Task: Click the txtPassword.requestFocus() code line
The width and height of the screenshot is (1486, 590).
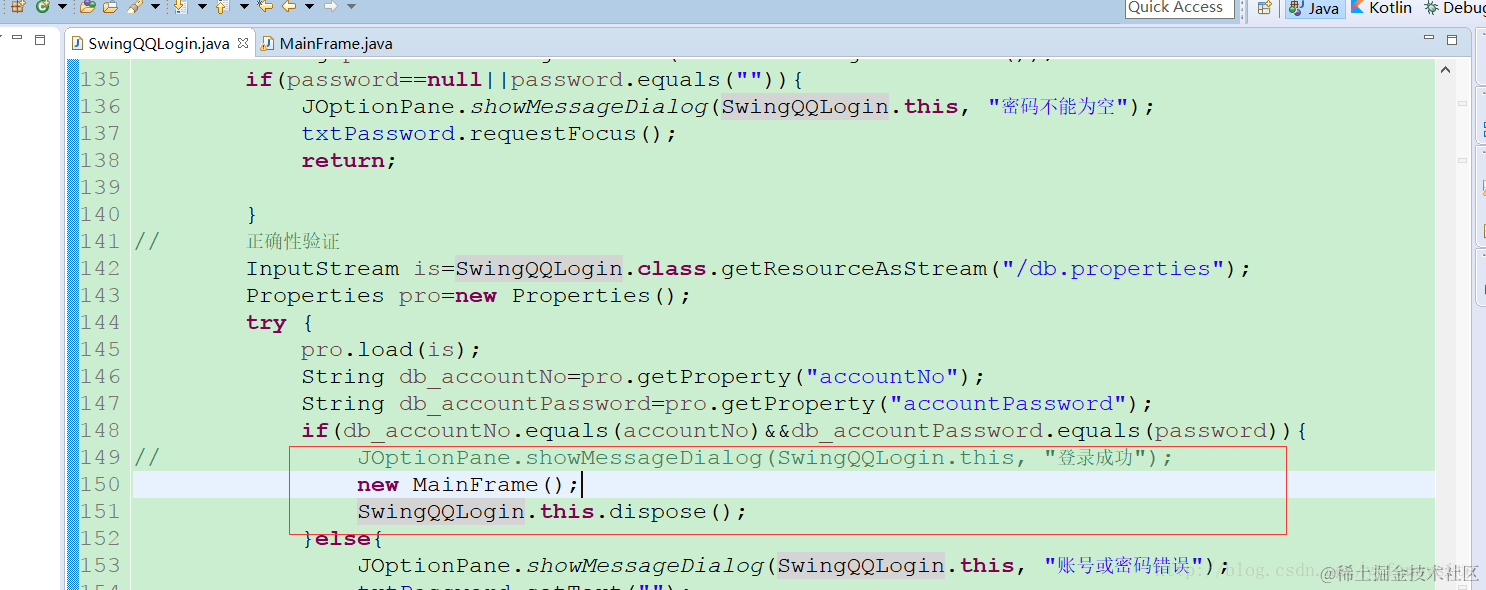Action: pyautogui.click(x=489, y=133)
